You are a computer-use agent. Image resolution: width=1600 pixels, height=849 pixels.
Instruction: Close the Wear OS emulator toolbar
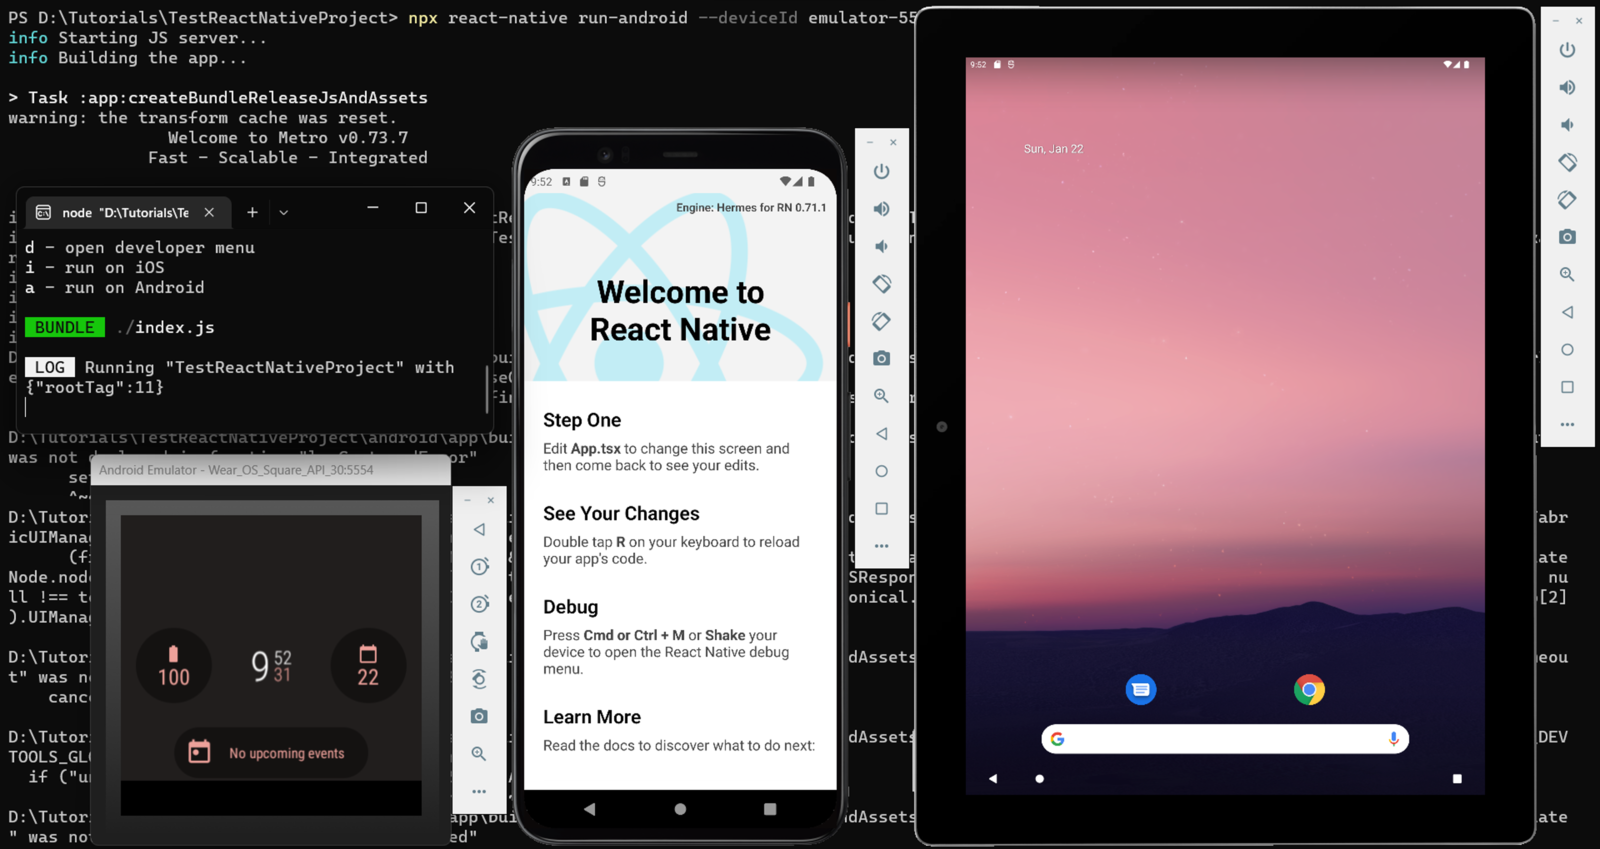(x=491, y=500)
